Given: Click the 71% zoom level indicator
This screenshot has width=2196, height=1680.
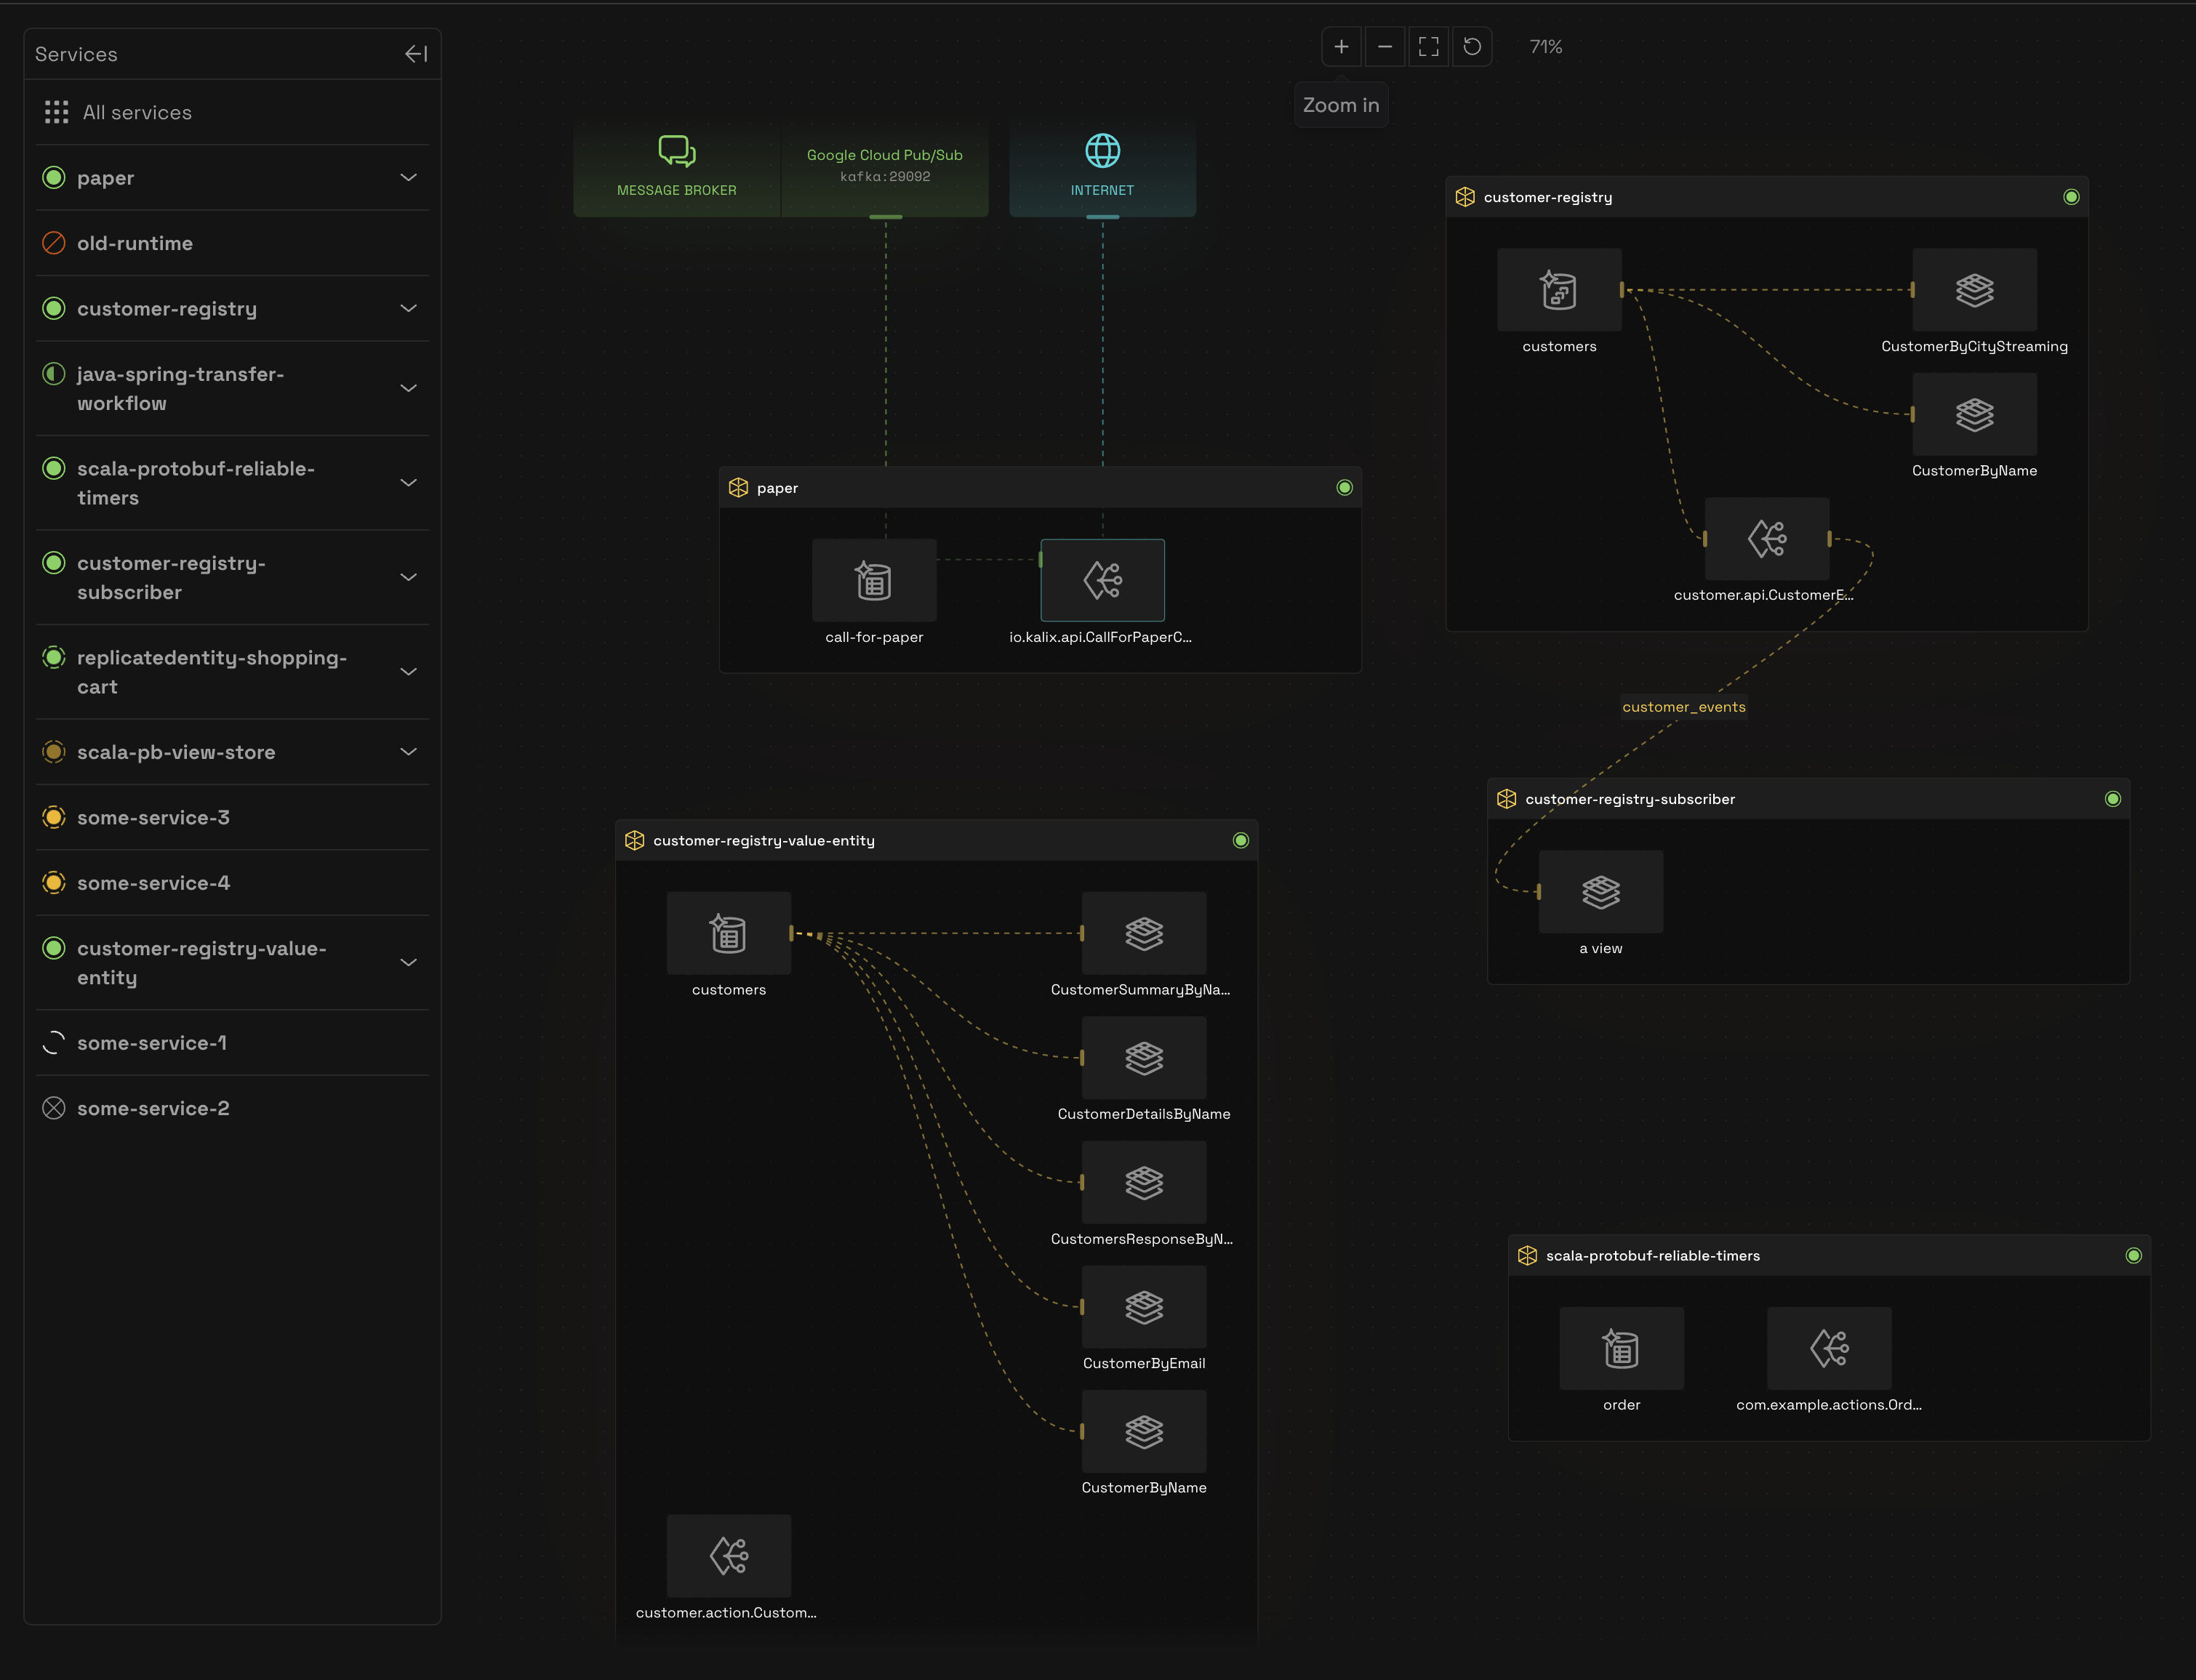Looking at the screenshot, I should 1545,47.
